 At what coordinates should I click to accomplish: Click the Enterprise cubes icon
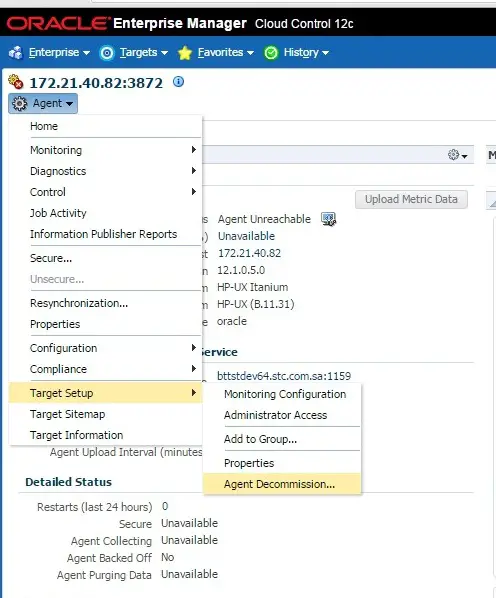16,53
